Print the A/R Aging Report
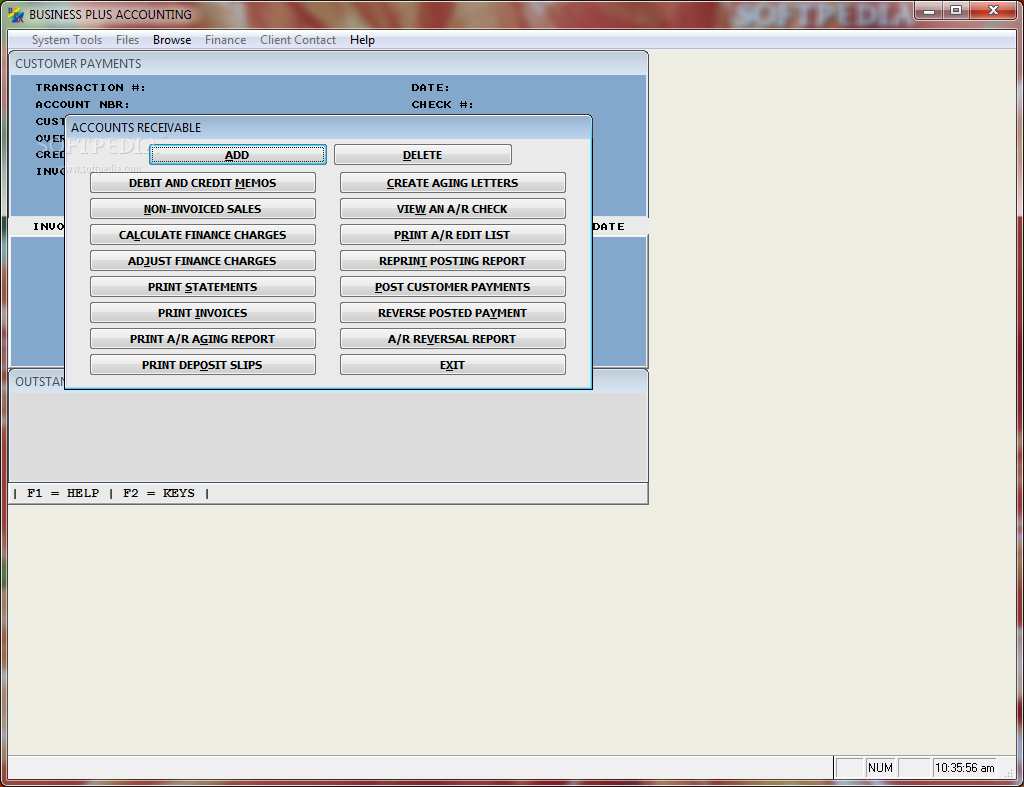 pos(202,339)
